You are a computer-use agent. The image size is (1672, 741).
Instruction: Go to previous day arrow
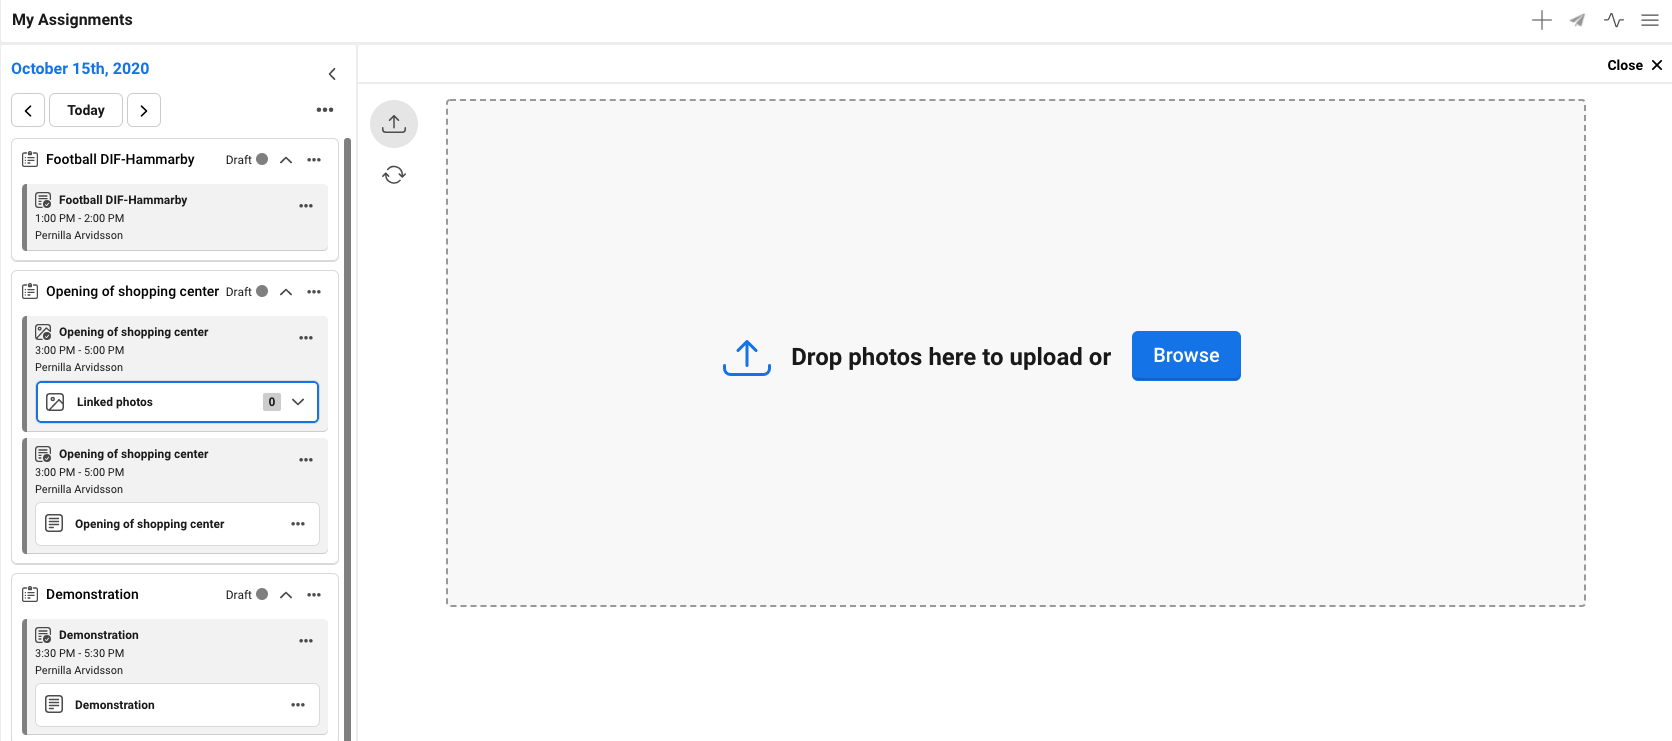28,110
